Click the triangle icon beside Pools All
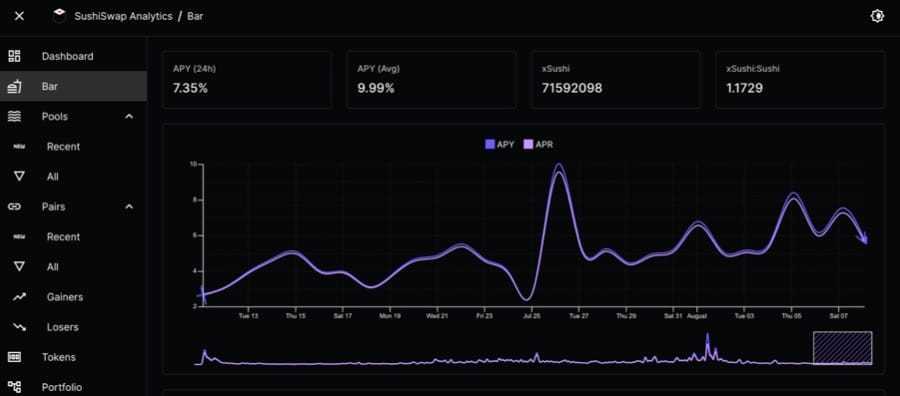900x396 pixels. [19, 177]
